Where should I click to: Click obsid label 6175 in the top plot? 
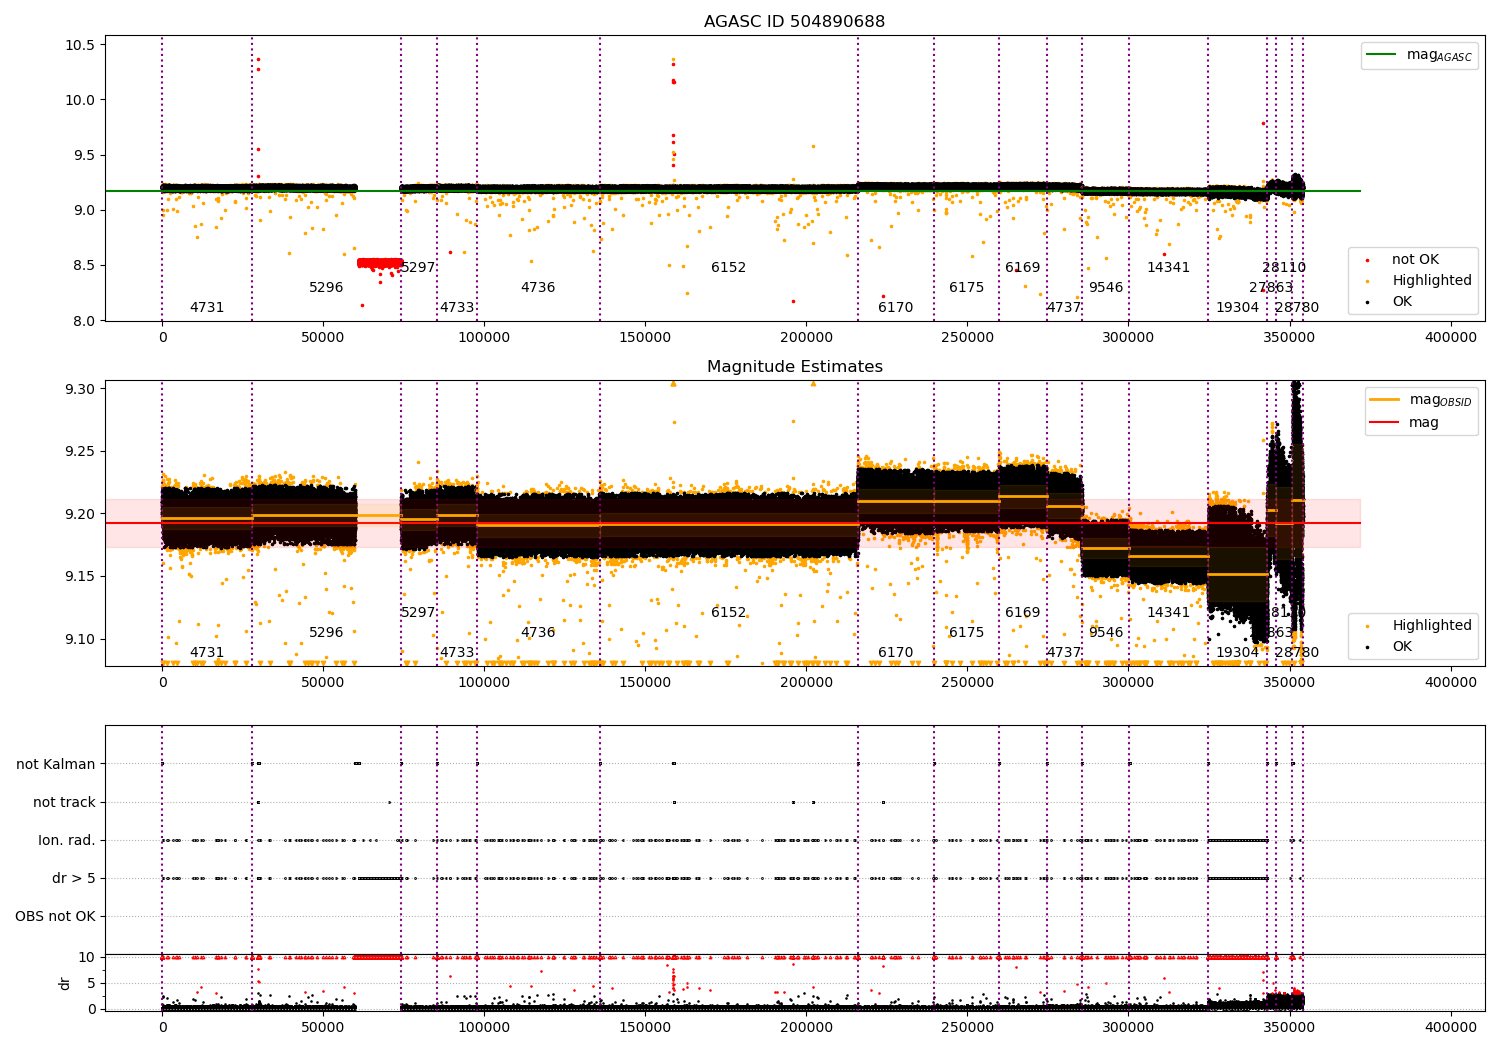[x=967, y=288]
